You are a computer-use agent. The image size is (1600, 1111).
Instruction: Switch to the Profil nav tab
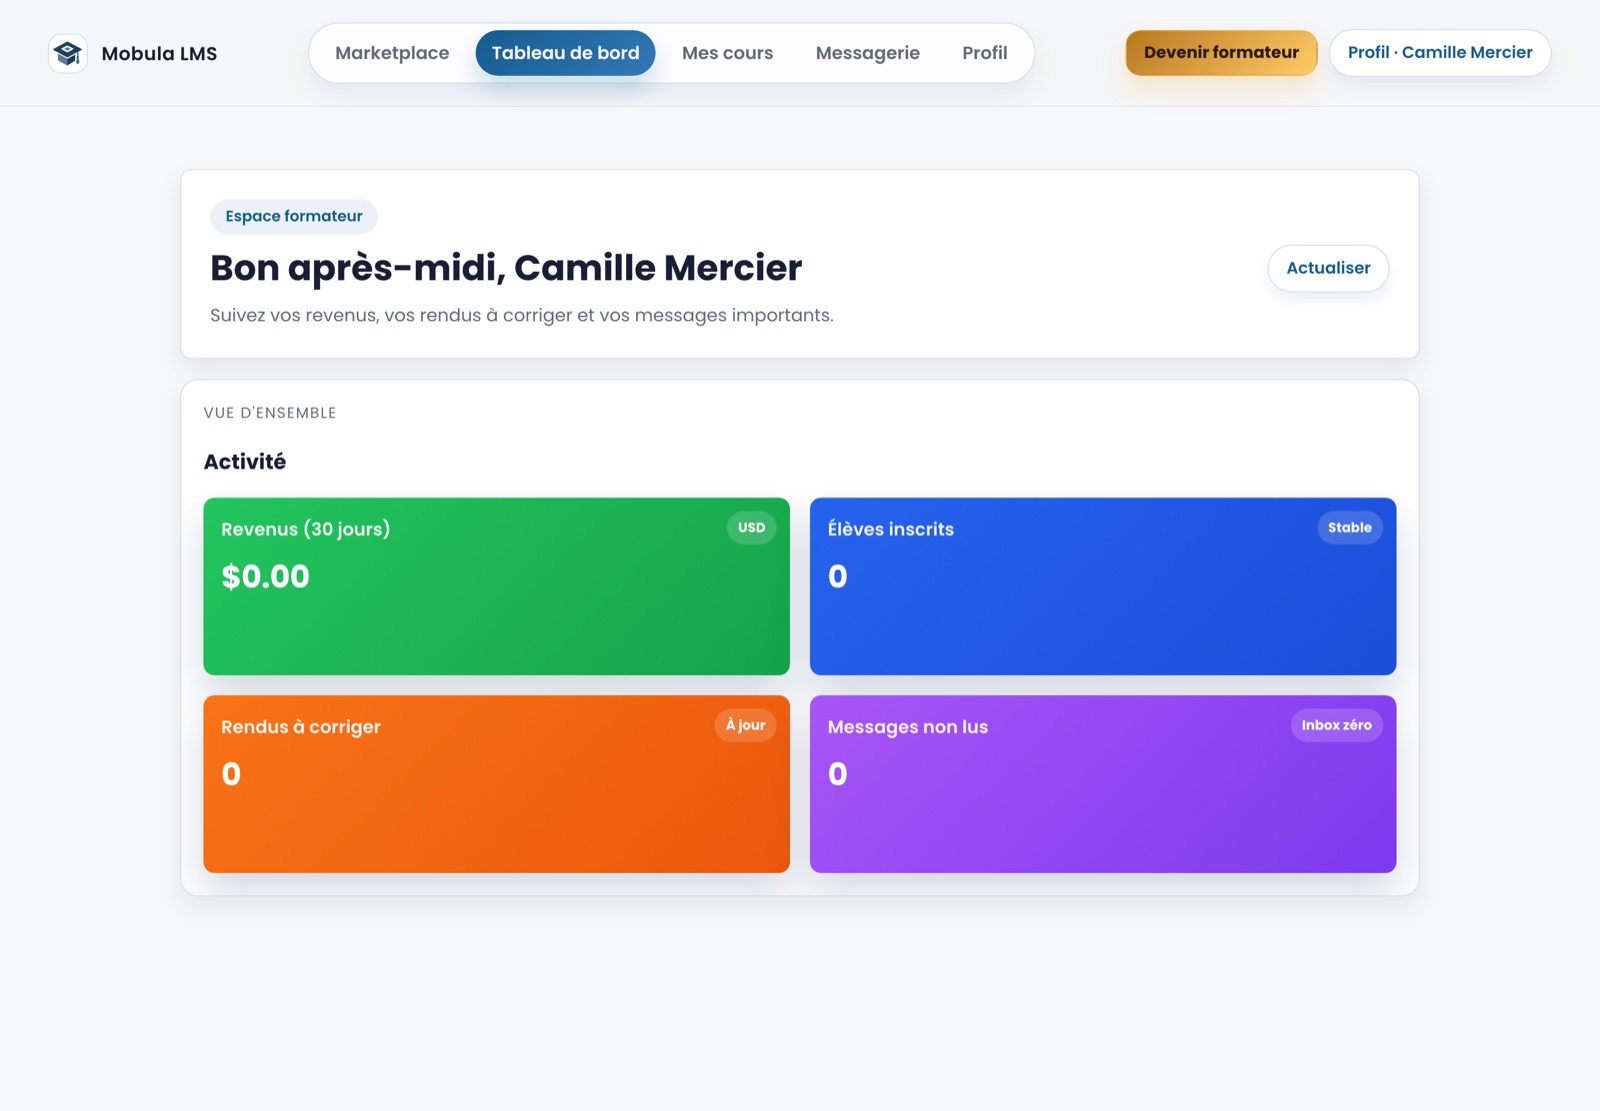(984, 53)
